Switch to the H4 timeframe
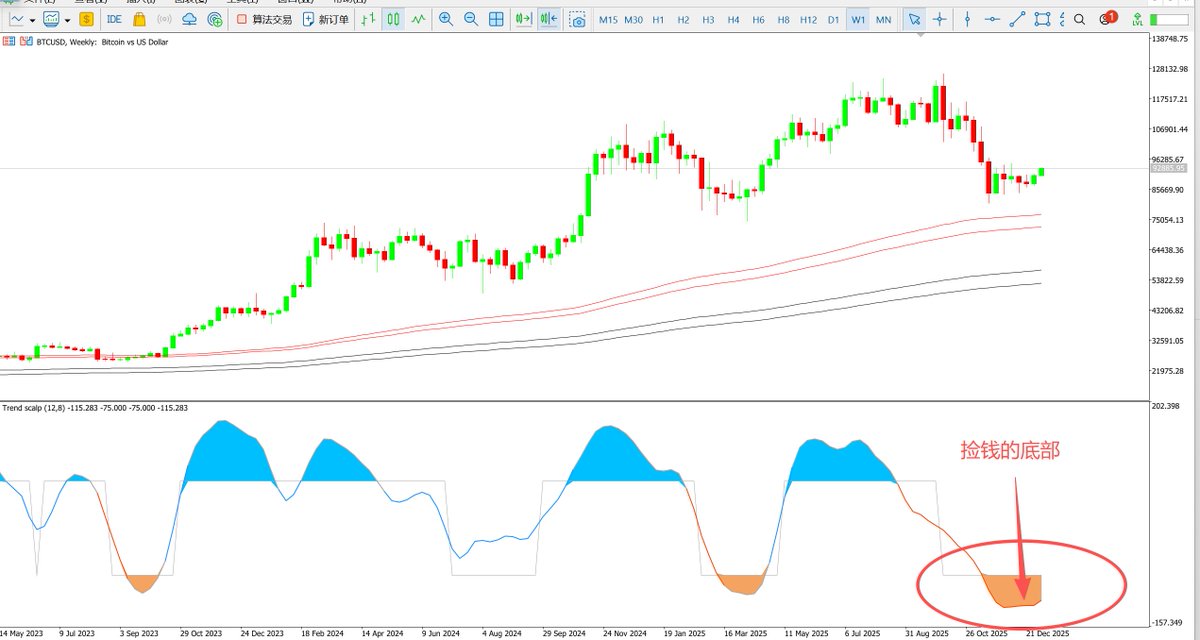 click(x=733, y=20)
